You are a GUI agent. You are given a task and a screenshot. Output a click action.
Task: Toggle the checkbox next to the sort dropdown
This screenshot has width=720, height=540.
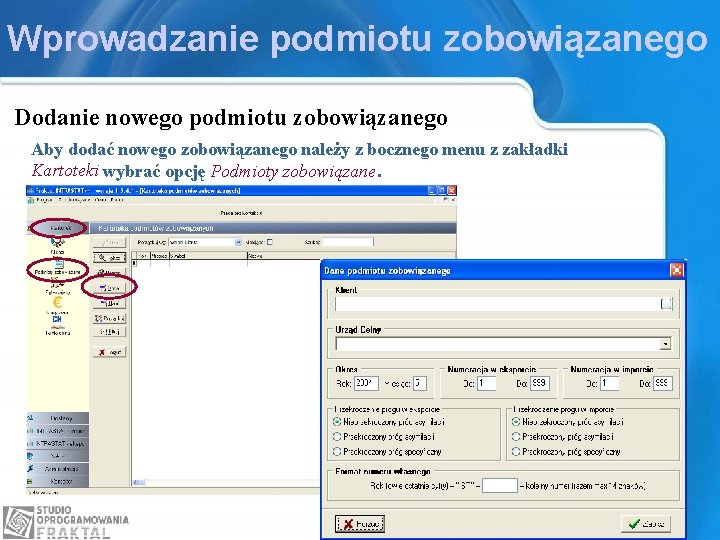(x=270, y=242)
